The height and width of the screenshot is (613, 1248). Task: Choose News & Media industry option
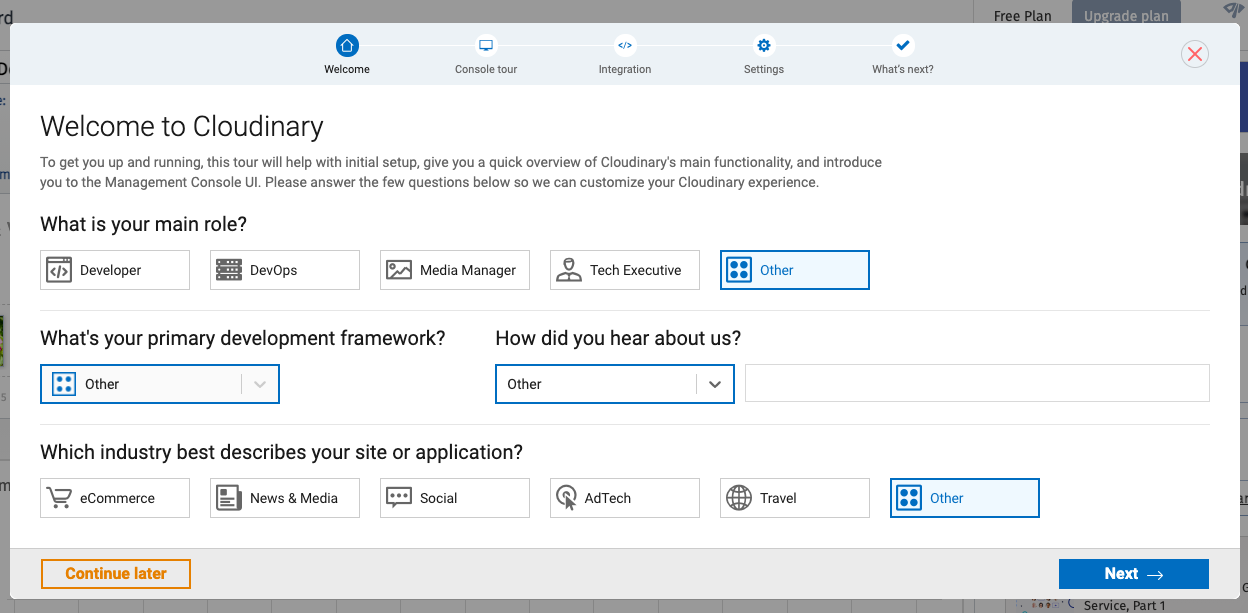(x=285, y=498)
